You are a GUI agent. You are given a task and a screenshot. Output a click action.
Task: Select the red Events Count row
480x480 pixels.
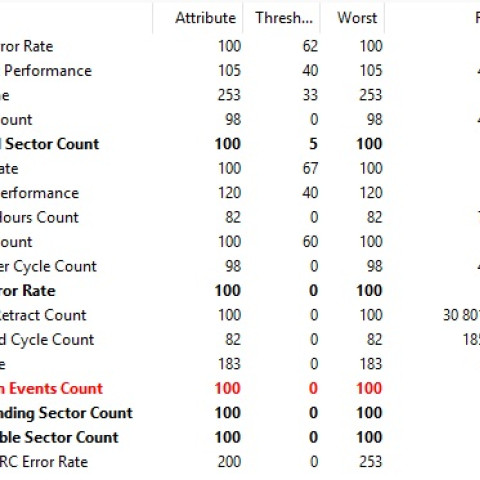coord(240,389)
